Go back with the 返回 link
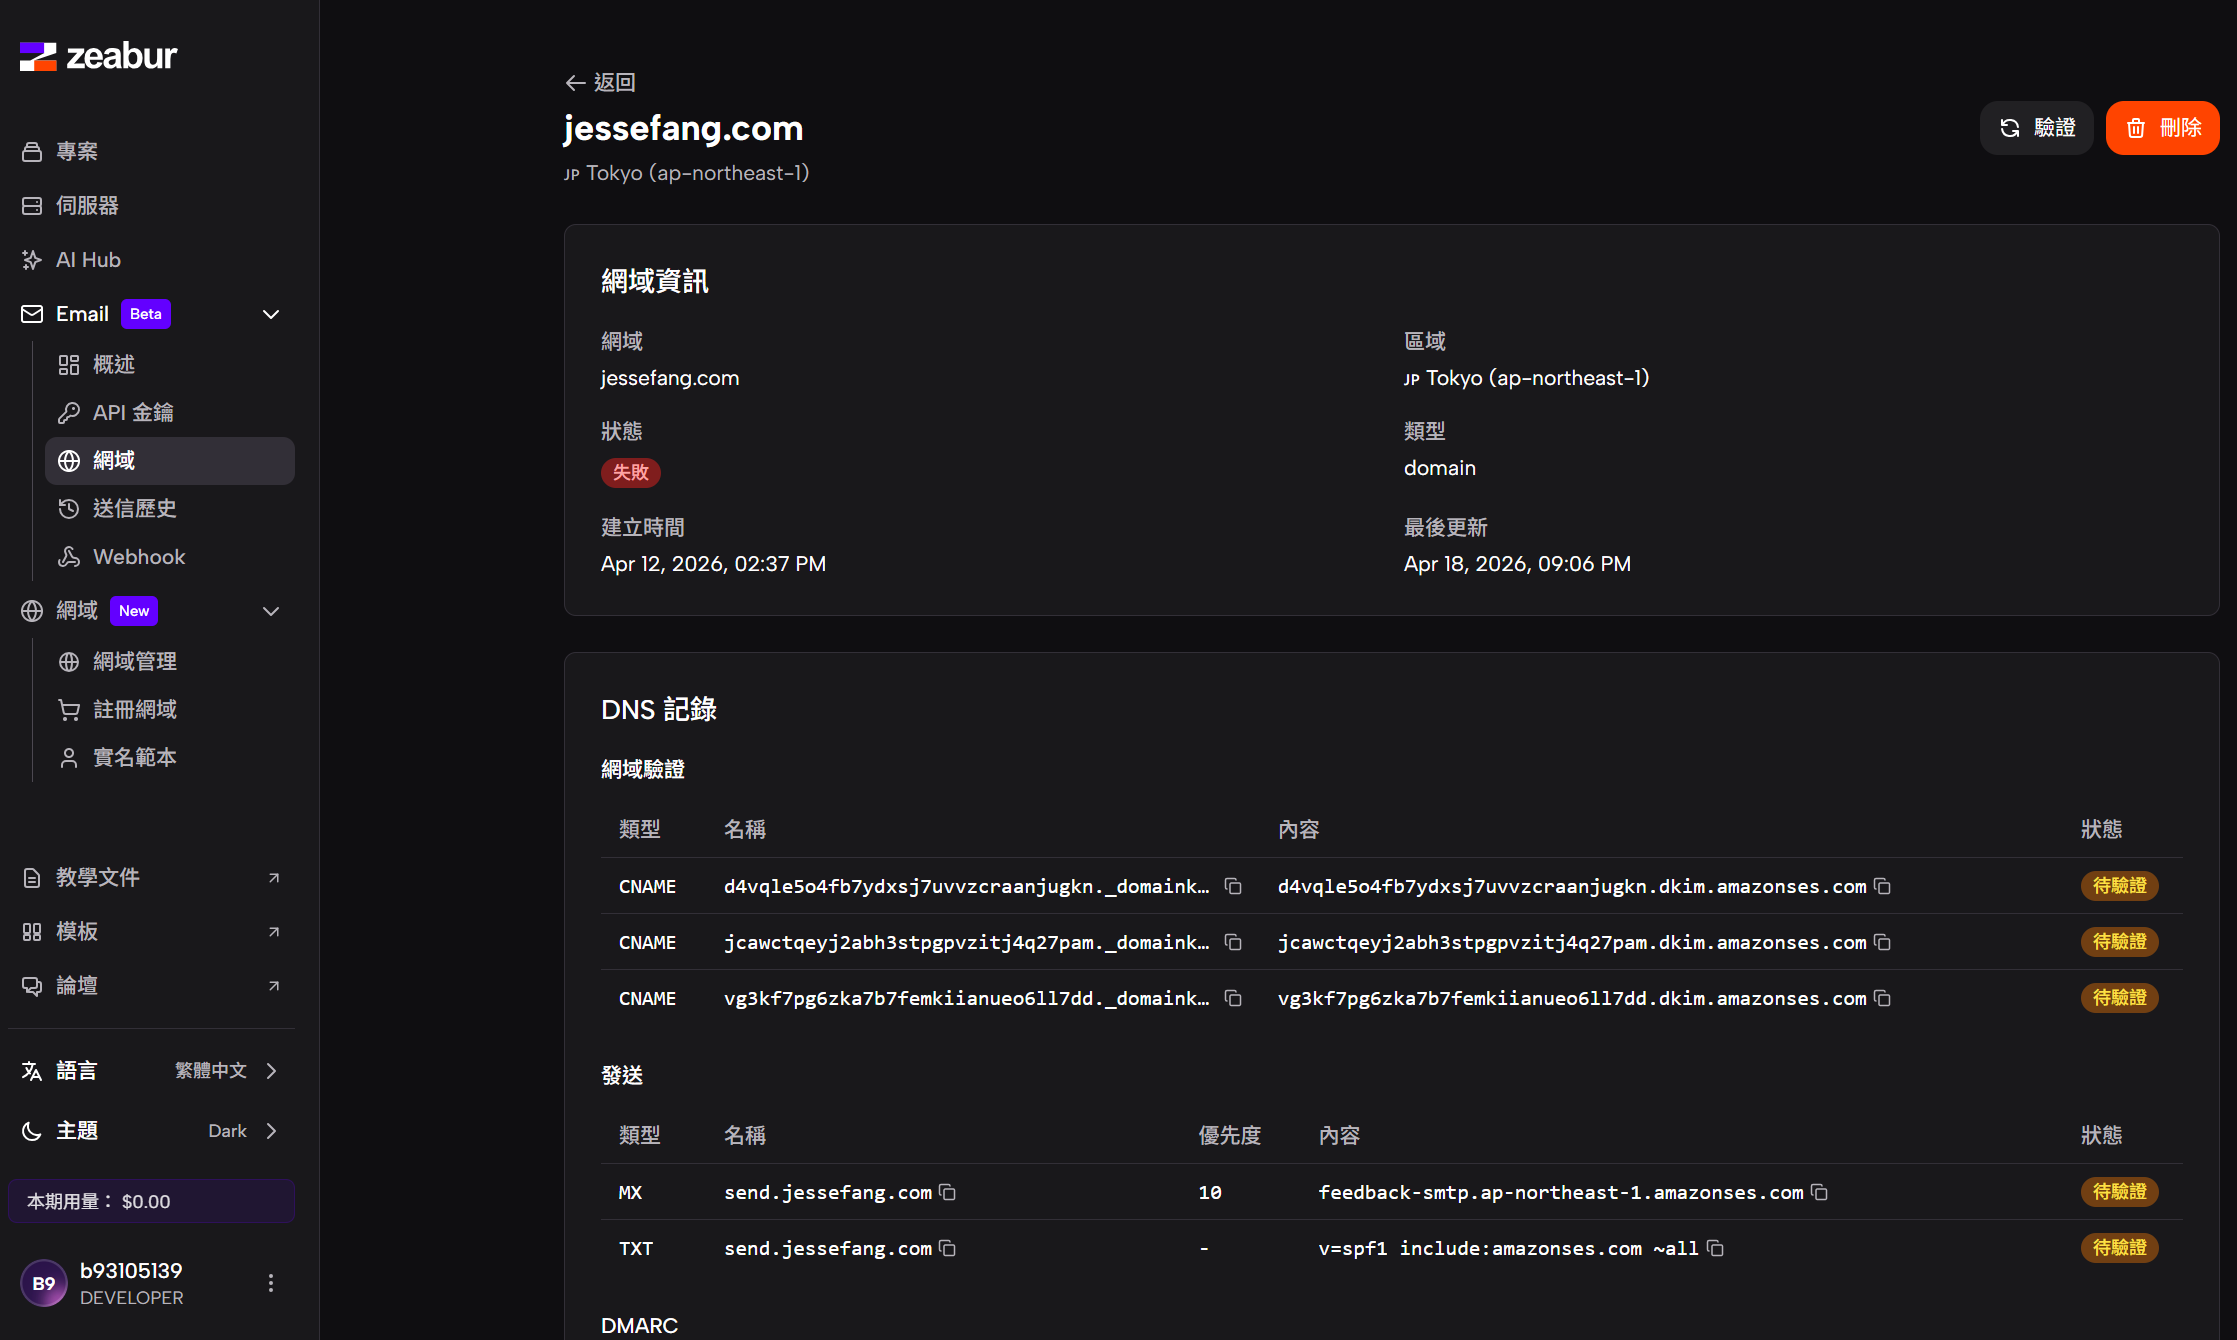This screenshot has height=1340, width=2237. 600,82
